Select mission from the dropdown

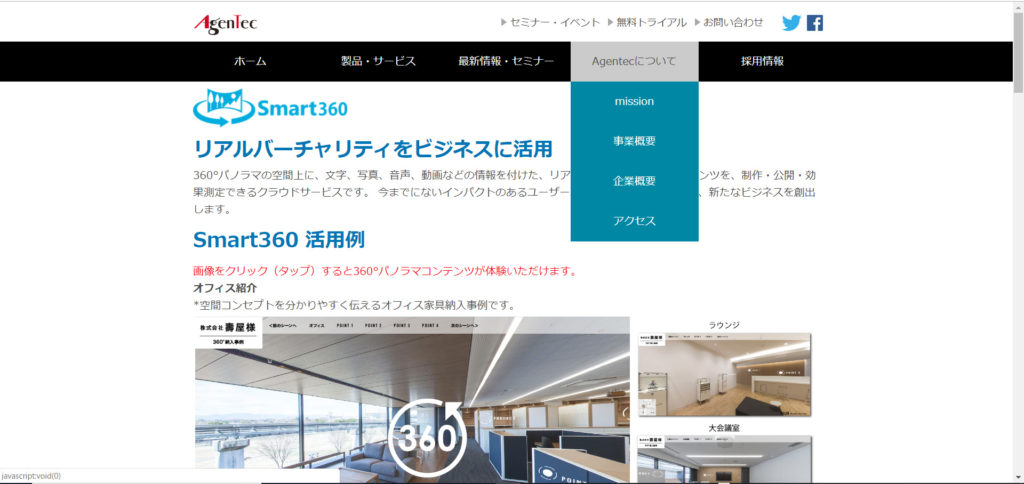tap(634, 101)
